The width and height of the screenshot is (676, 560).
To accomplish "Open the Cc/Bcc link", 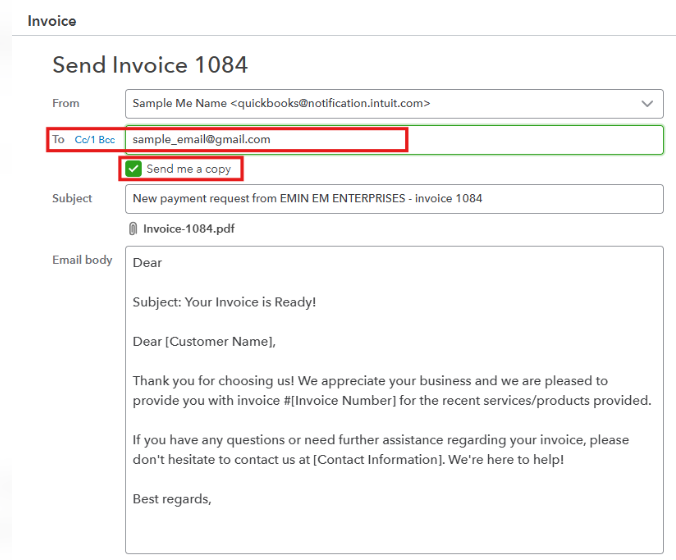I will [95, 140].
